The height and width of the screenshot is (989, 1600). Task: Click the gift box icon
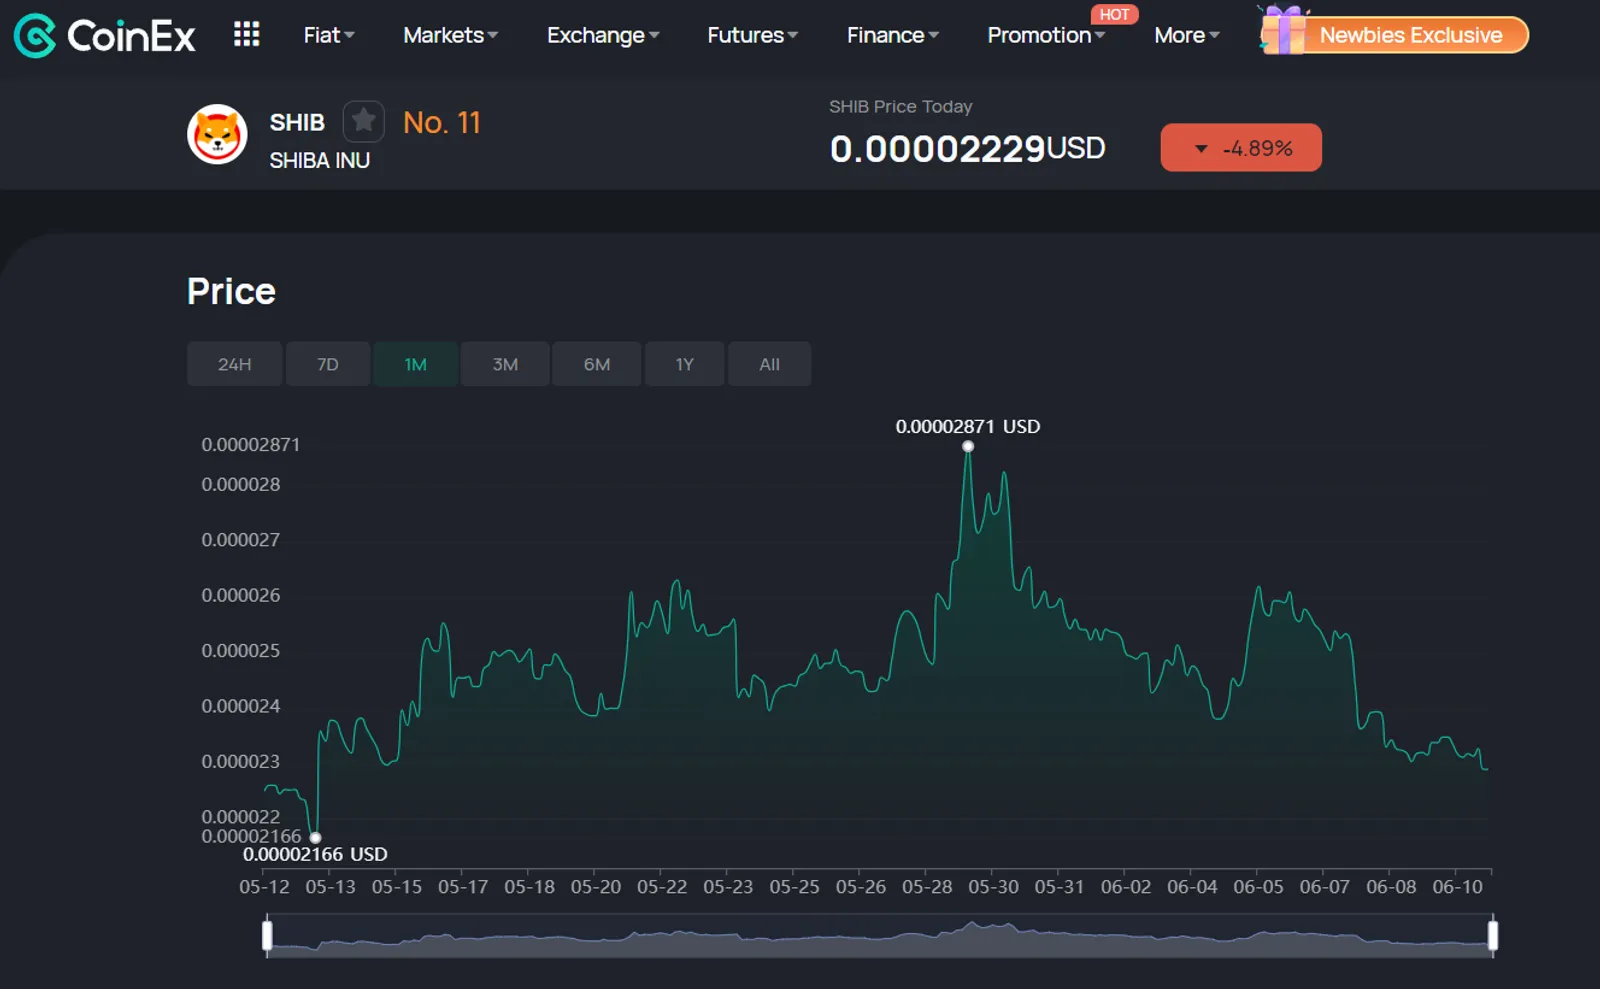point(1283,29)
